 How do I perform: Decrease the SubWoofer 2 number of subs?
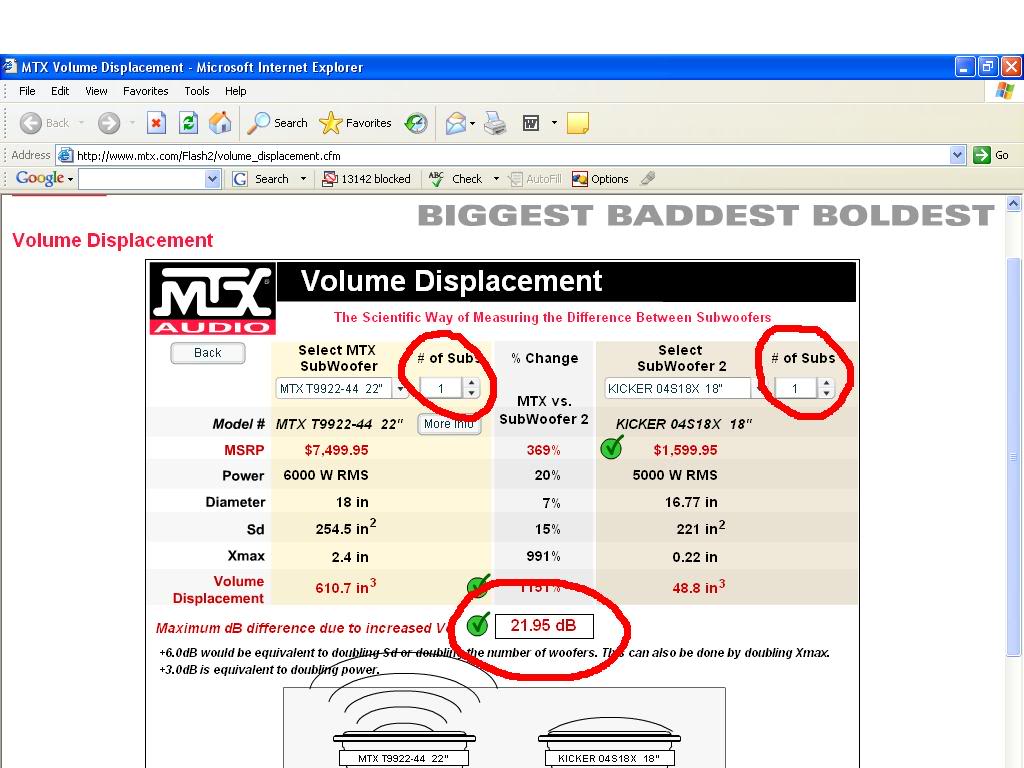[826, 394]
